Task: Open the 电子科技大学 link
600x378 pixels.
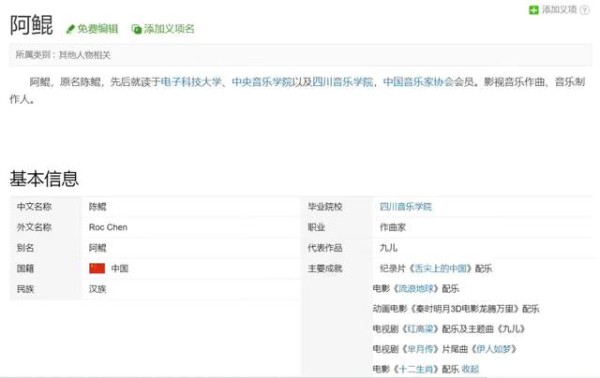Action: (191, 82)
